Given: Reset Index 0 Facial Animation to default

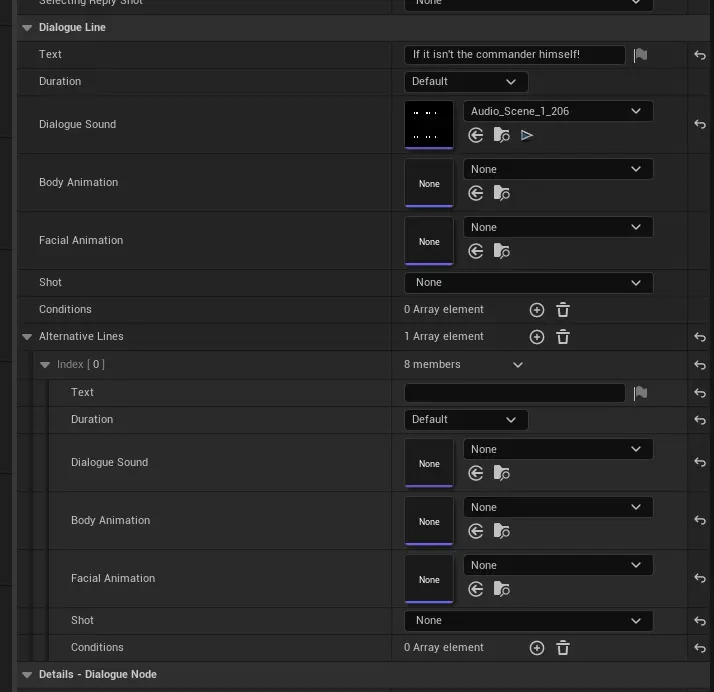Looking at the screenshot, I should click(700, 578).
